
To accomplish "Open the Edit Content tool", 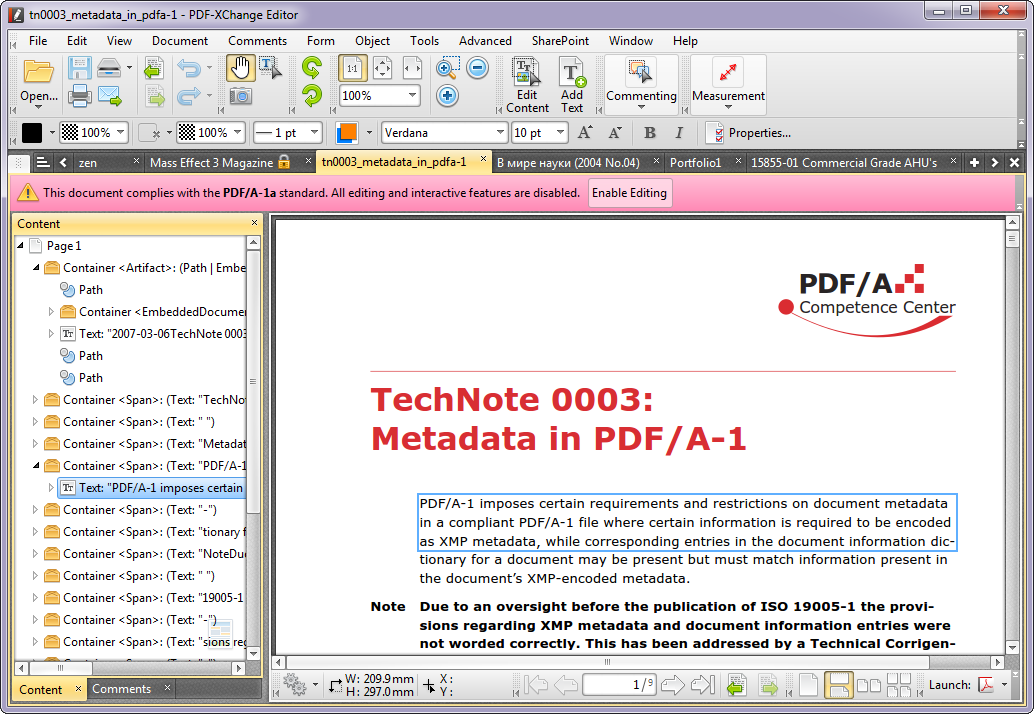I will 527,84.
